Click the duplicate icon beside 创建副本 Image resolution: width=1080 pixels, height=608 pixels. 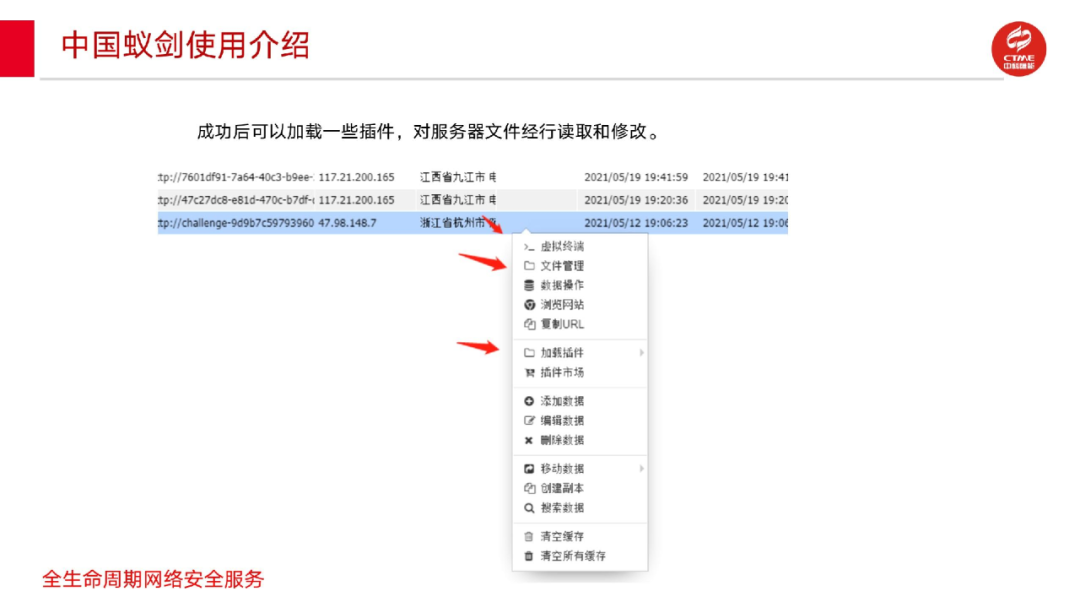[529, 488]
